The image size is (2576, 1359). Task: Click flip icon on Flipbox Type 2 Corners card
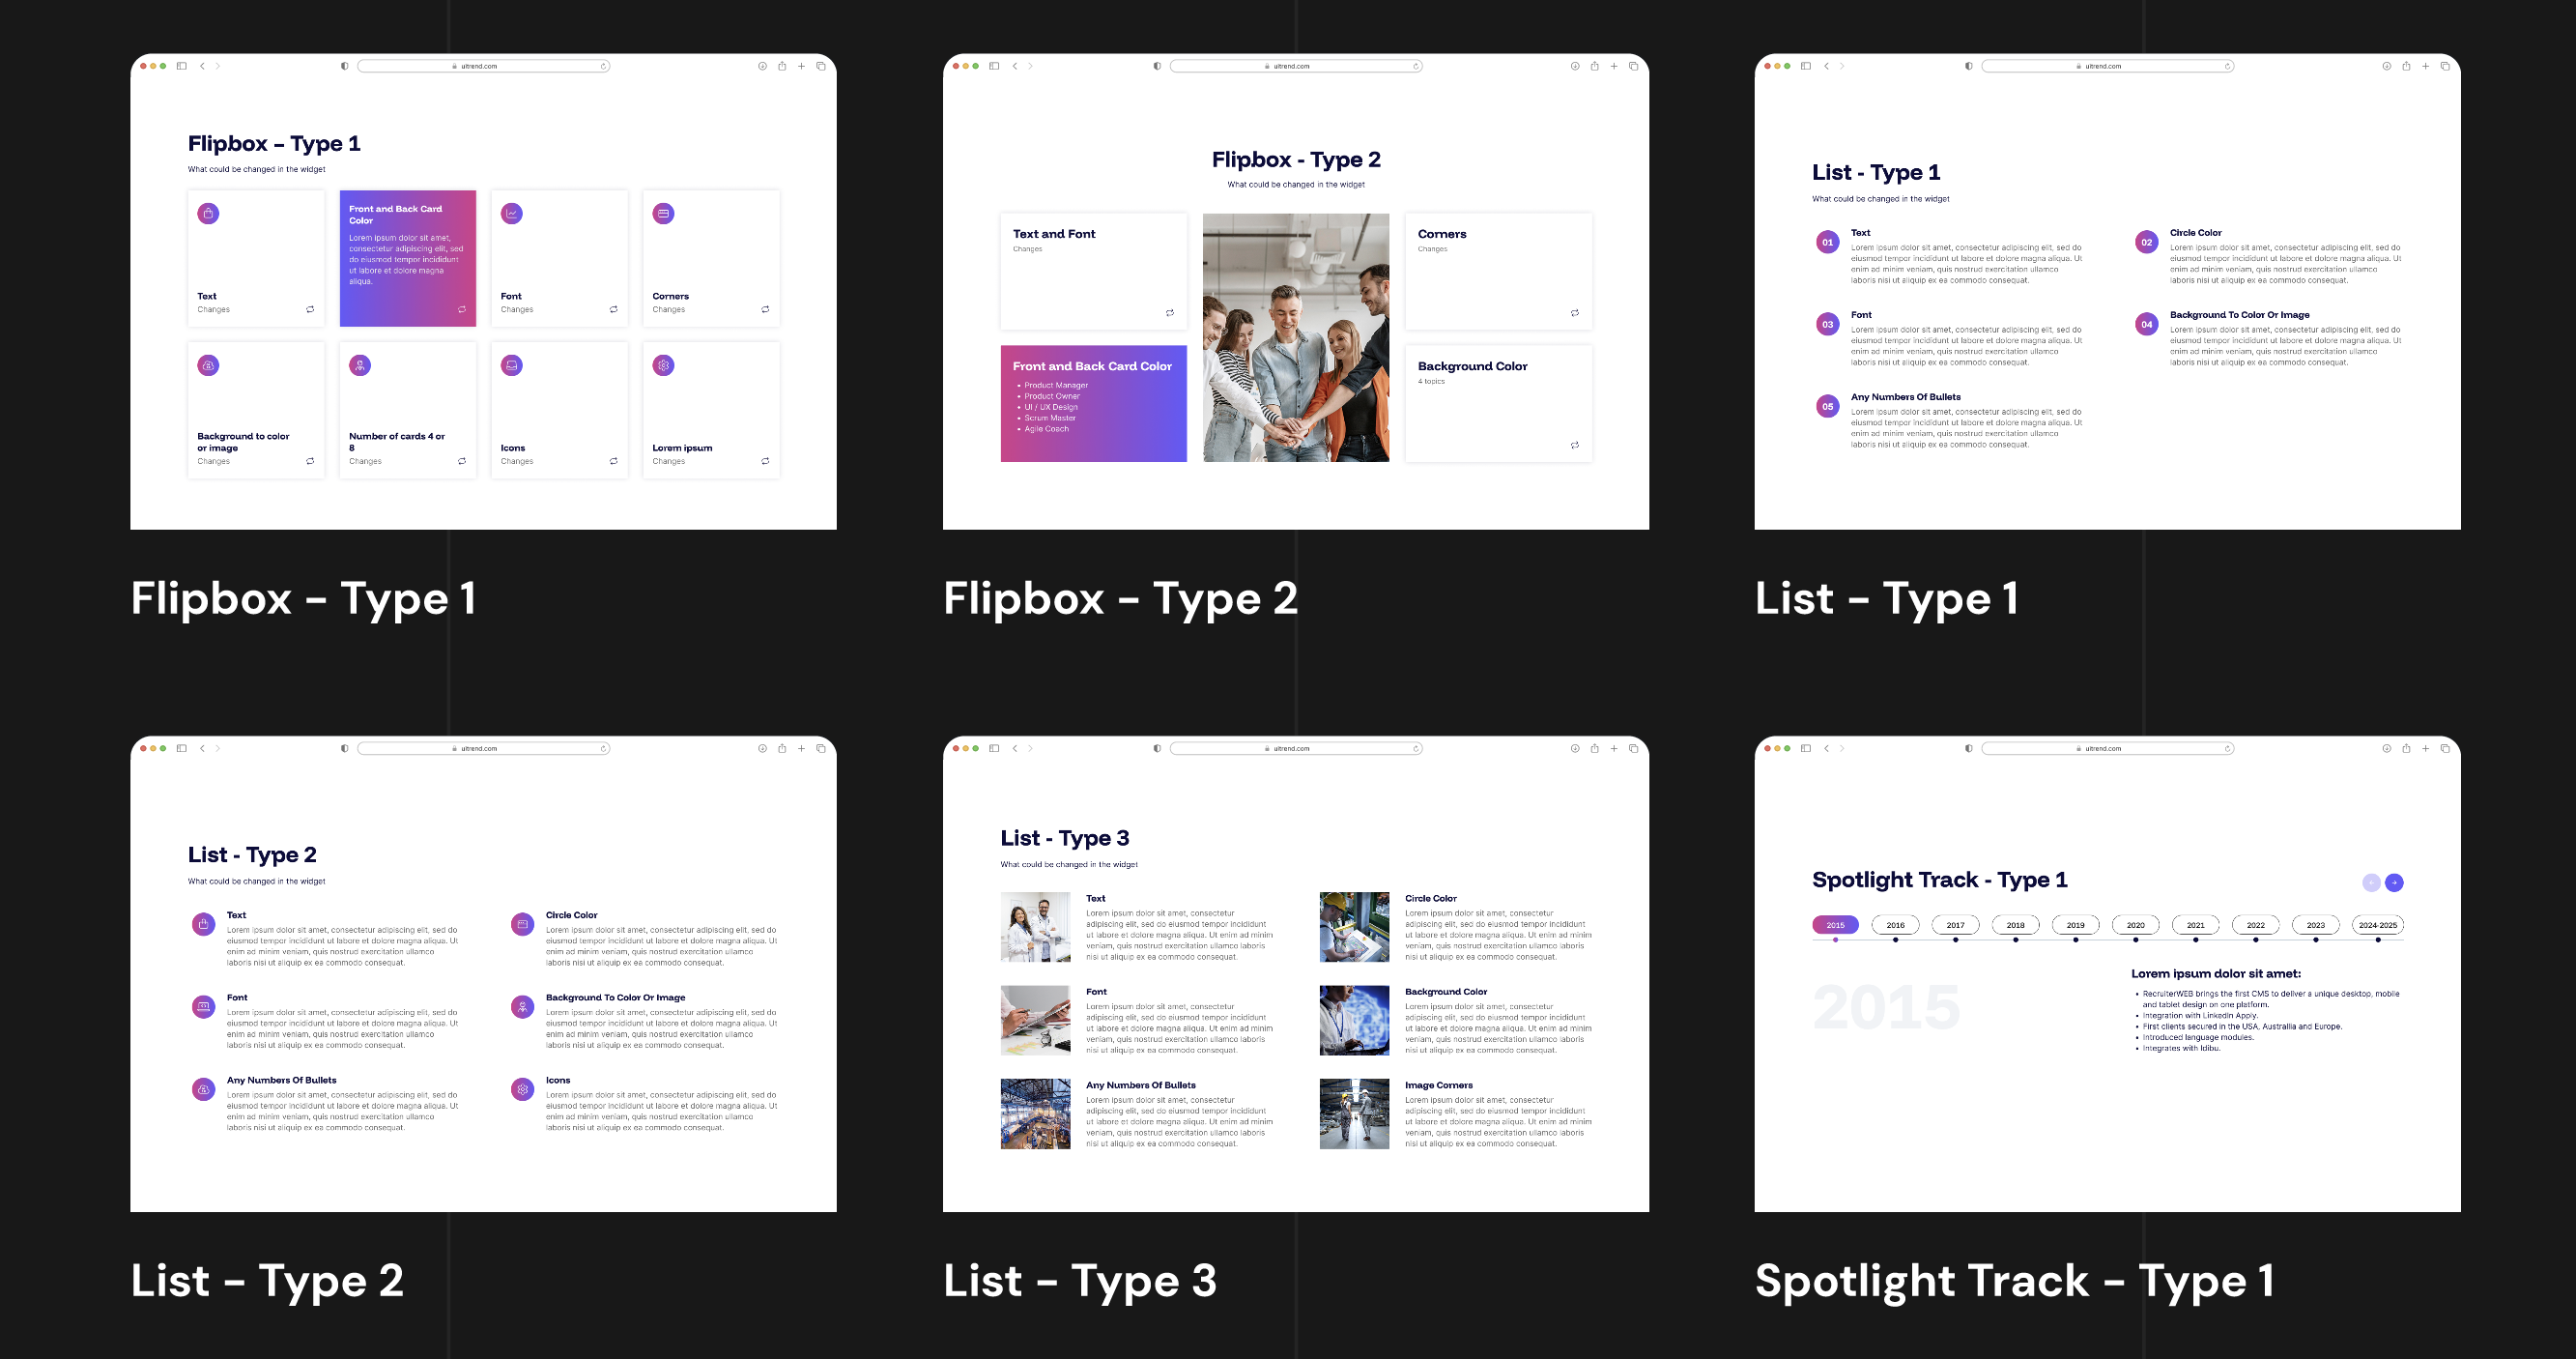click(1574, 313)
